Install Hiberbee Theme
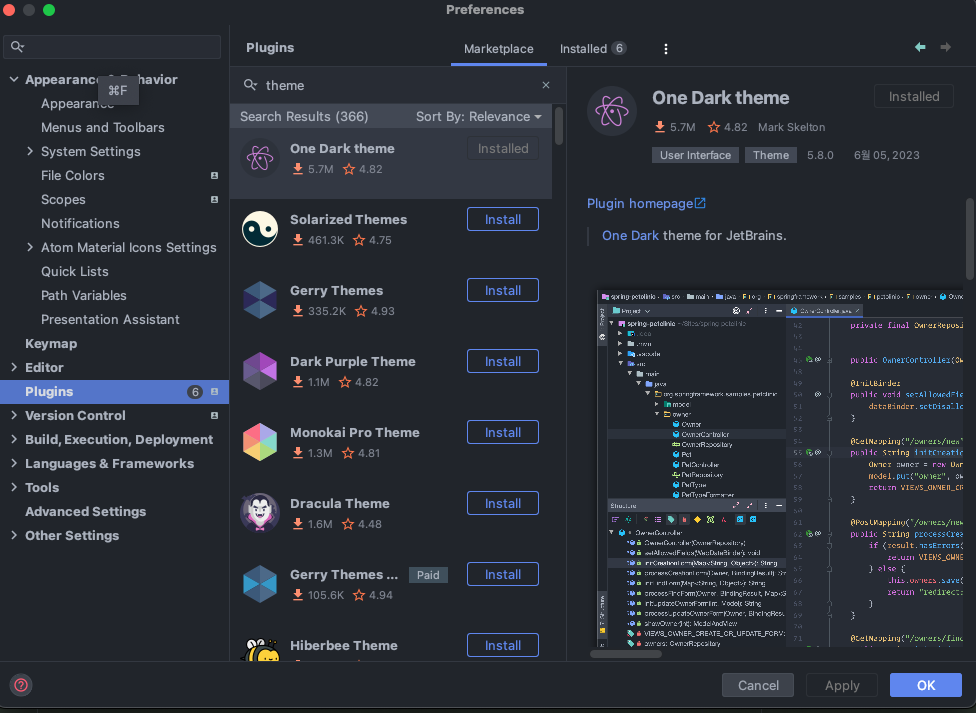The width and height of the screenshot is (976, 713). [503, 645]
